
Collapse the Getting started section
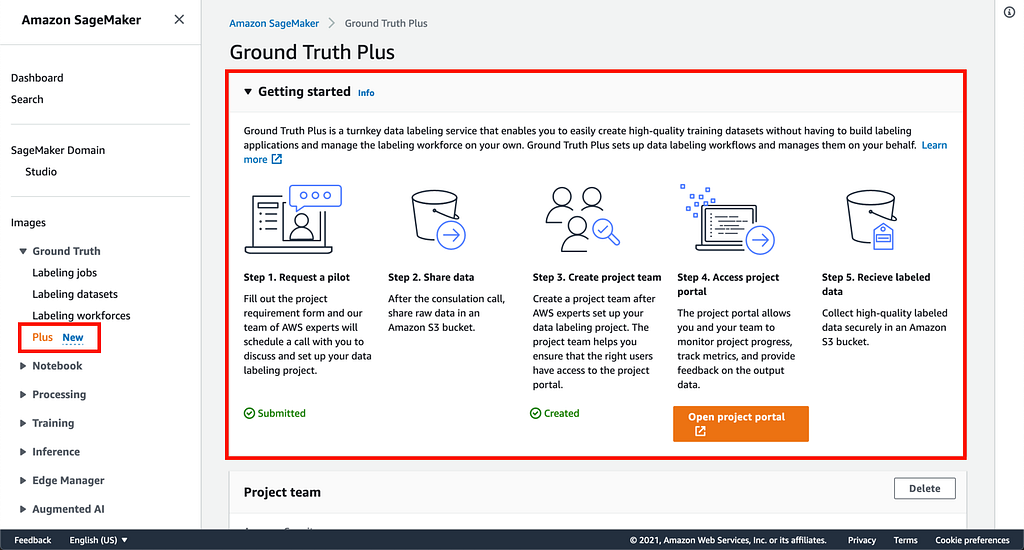pos(248,92)
